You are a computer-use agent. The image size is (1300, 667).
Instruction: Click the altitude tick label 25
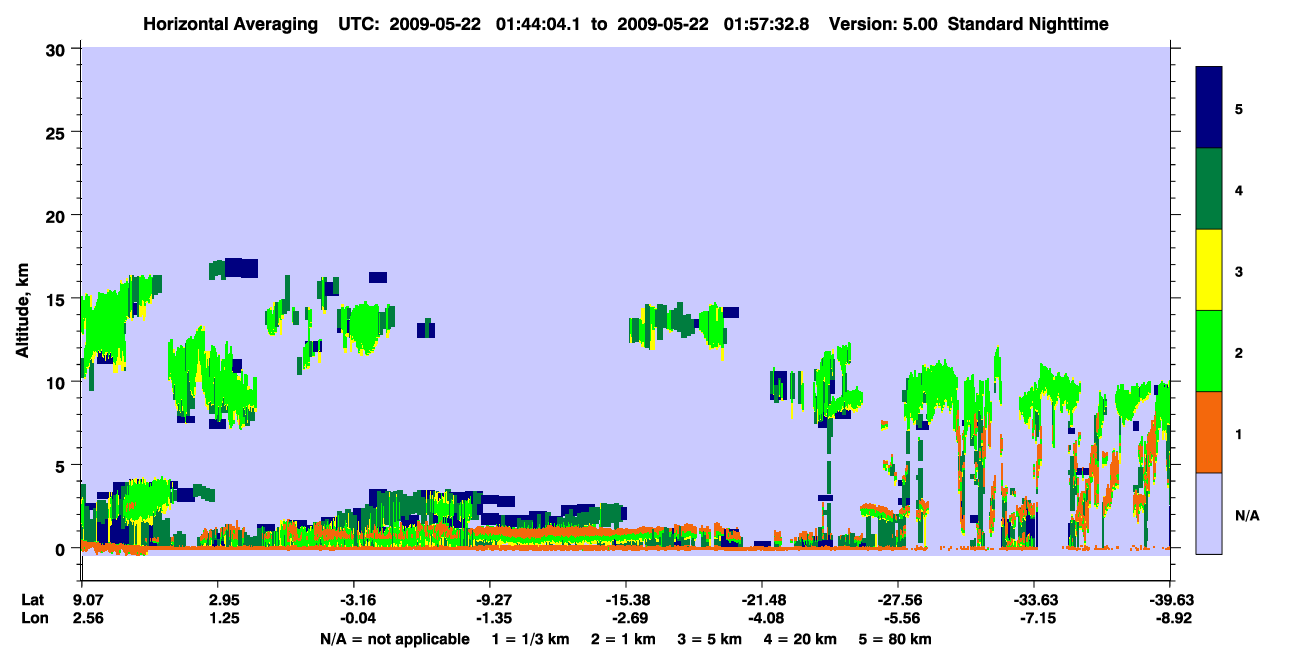[x=58, y=132]
